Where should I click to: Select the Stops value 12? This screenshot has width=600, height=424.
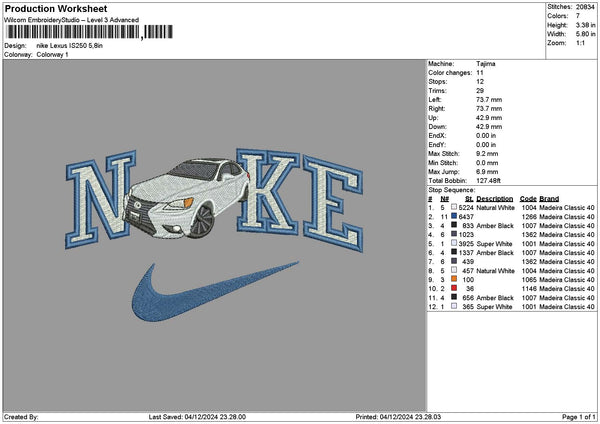coord(480,82)
